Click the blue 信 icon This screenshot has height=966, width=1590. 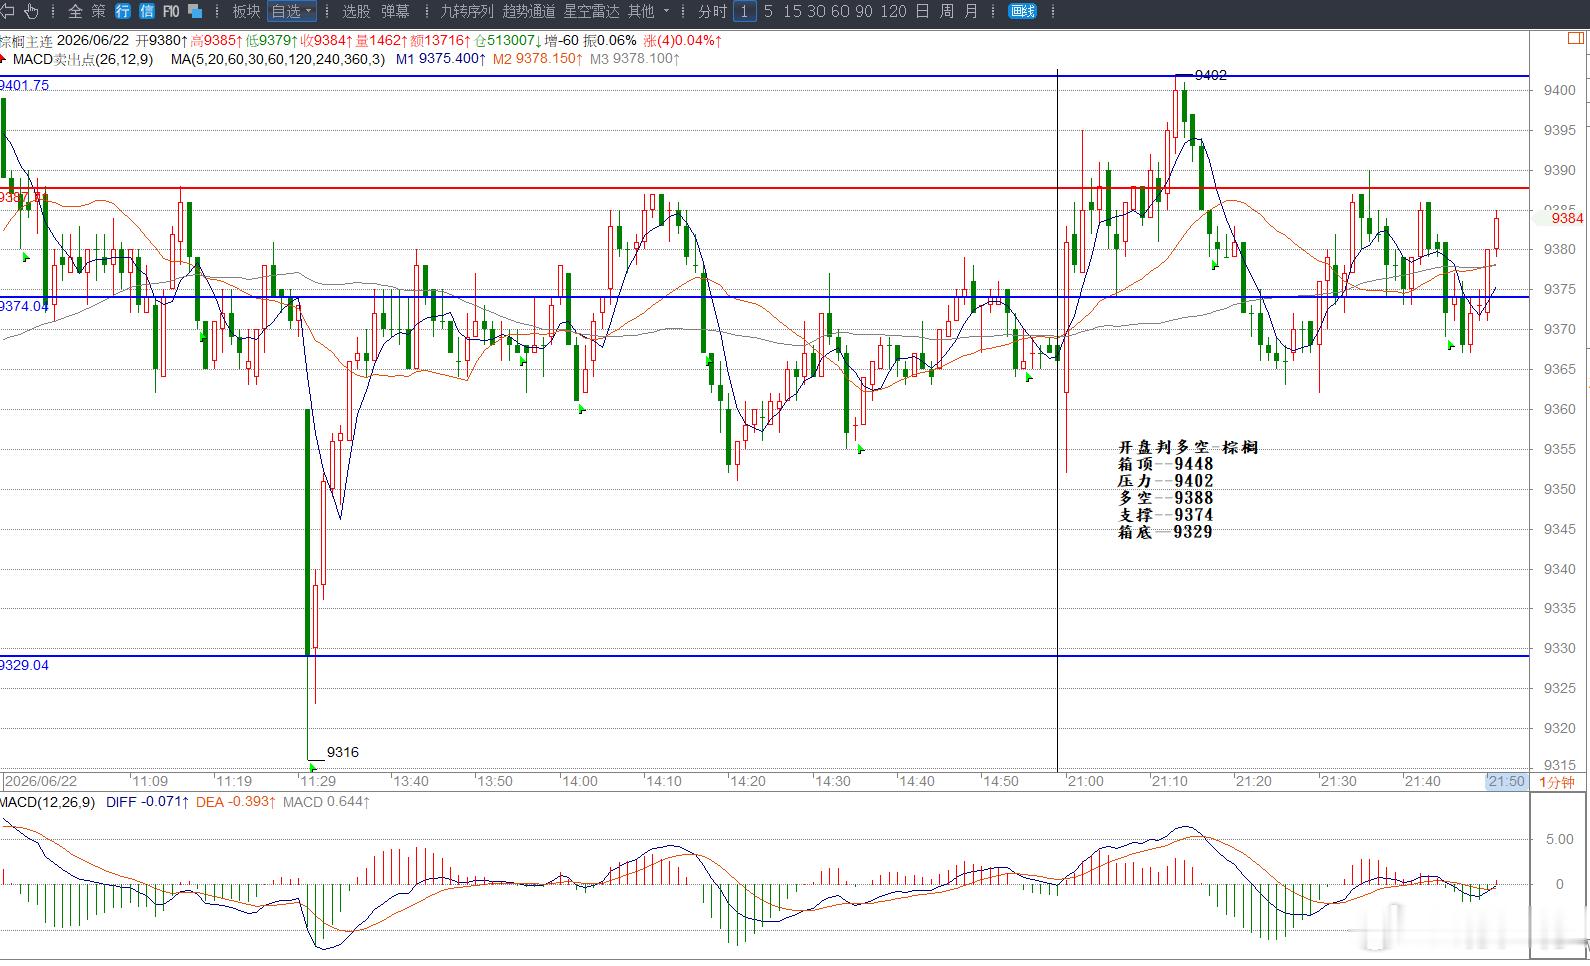(x=147, y=11)
